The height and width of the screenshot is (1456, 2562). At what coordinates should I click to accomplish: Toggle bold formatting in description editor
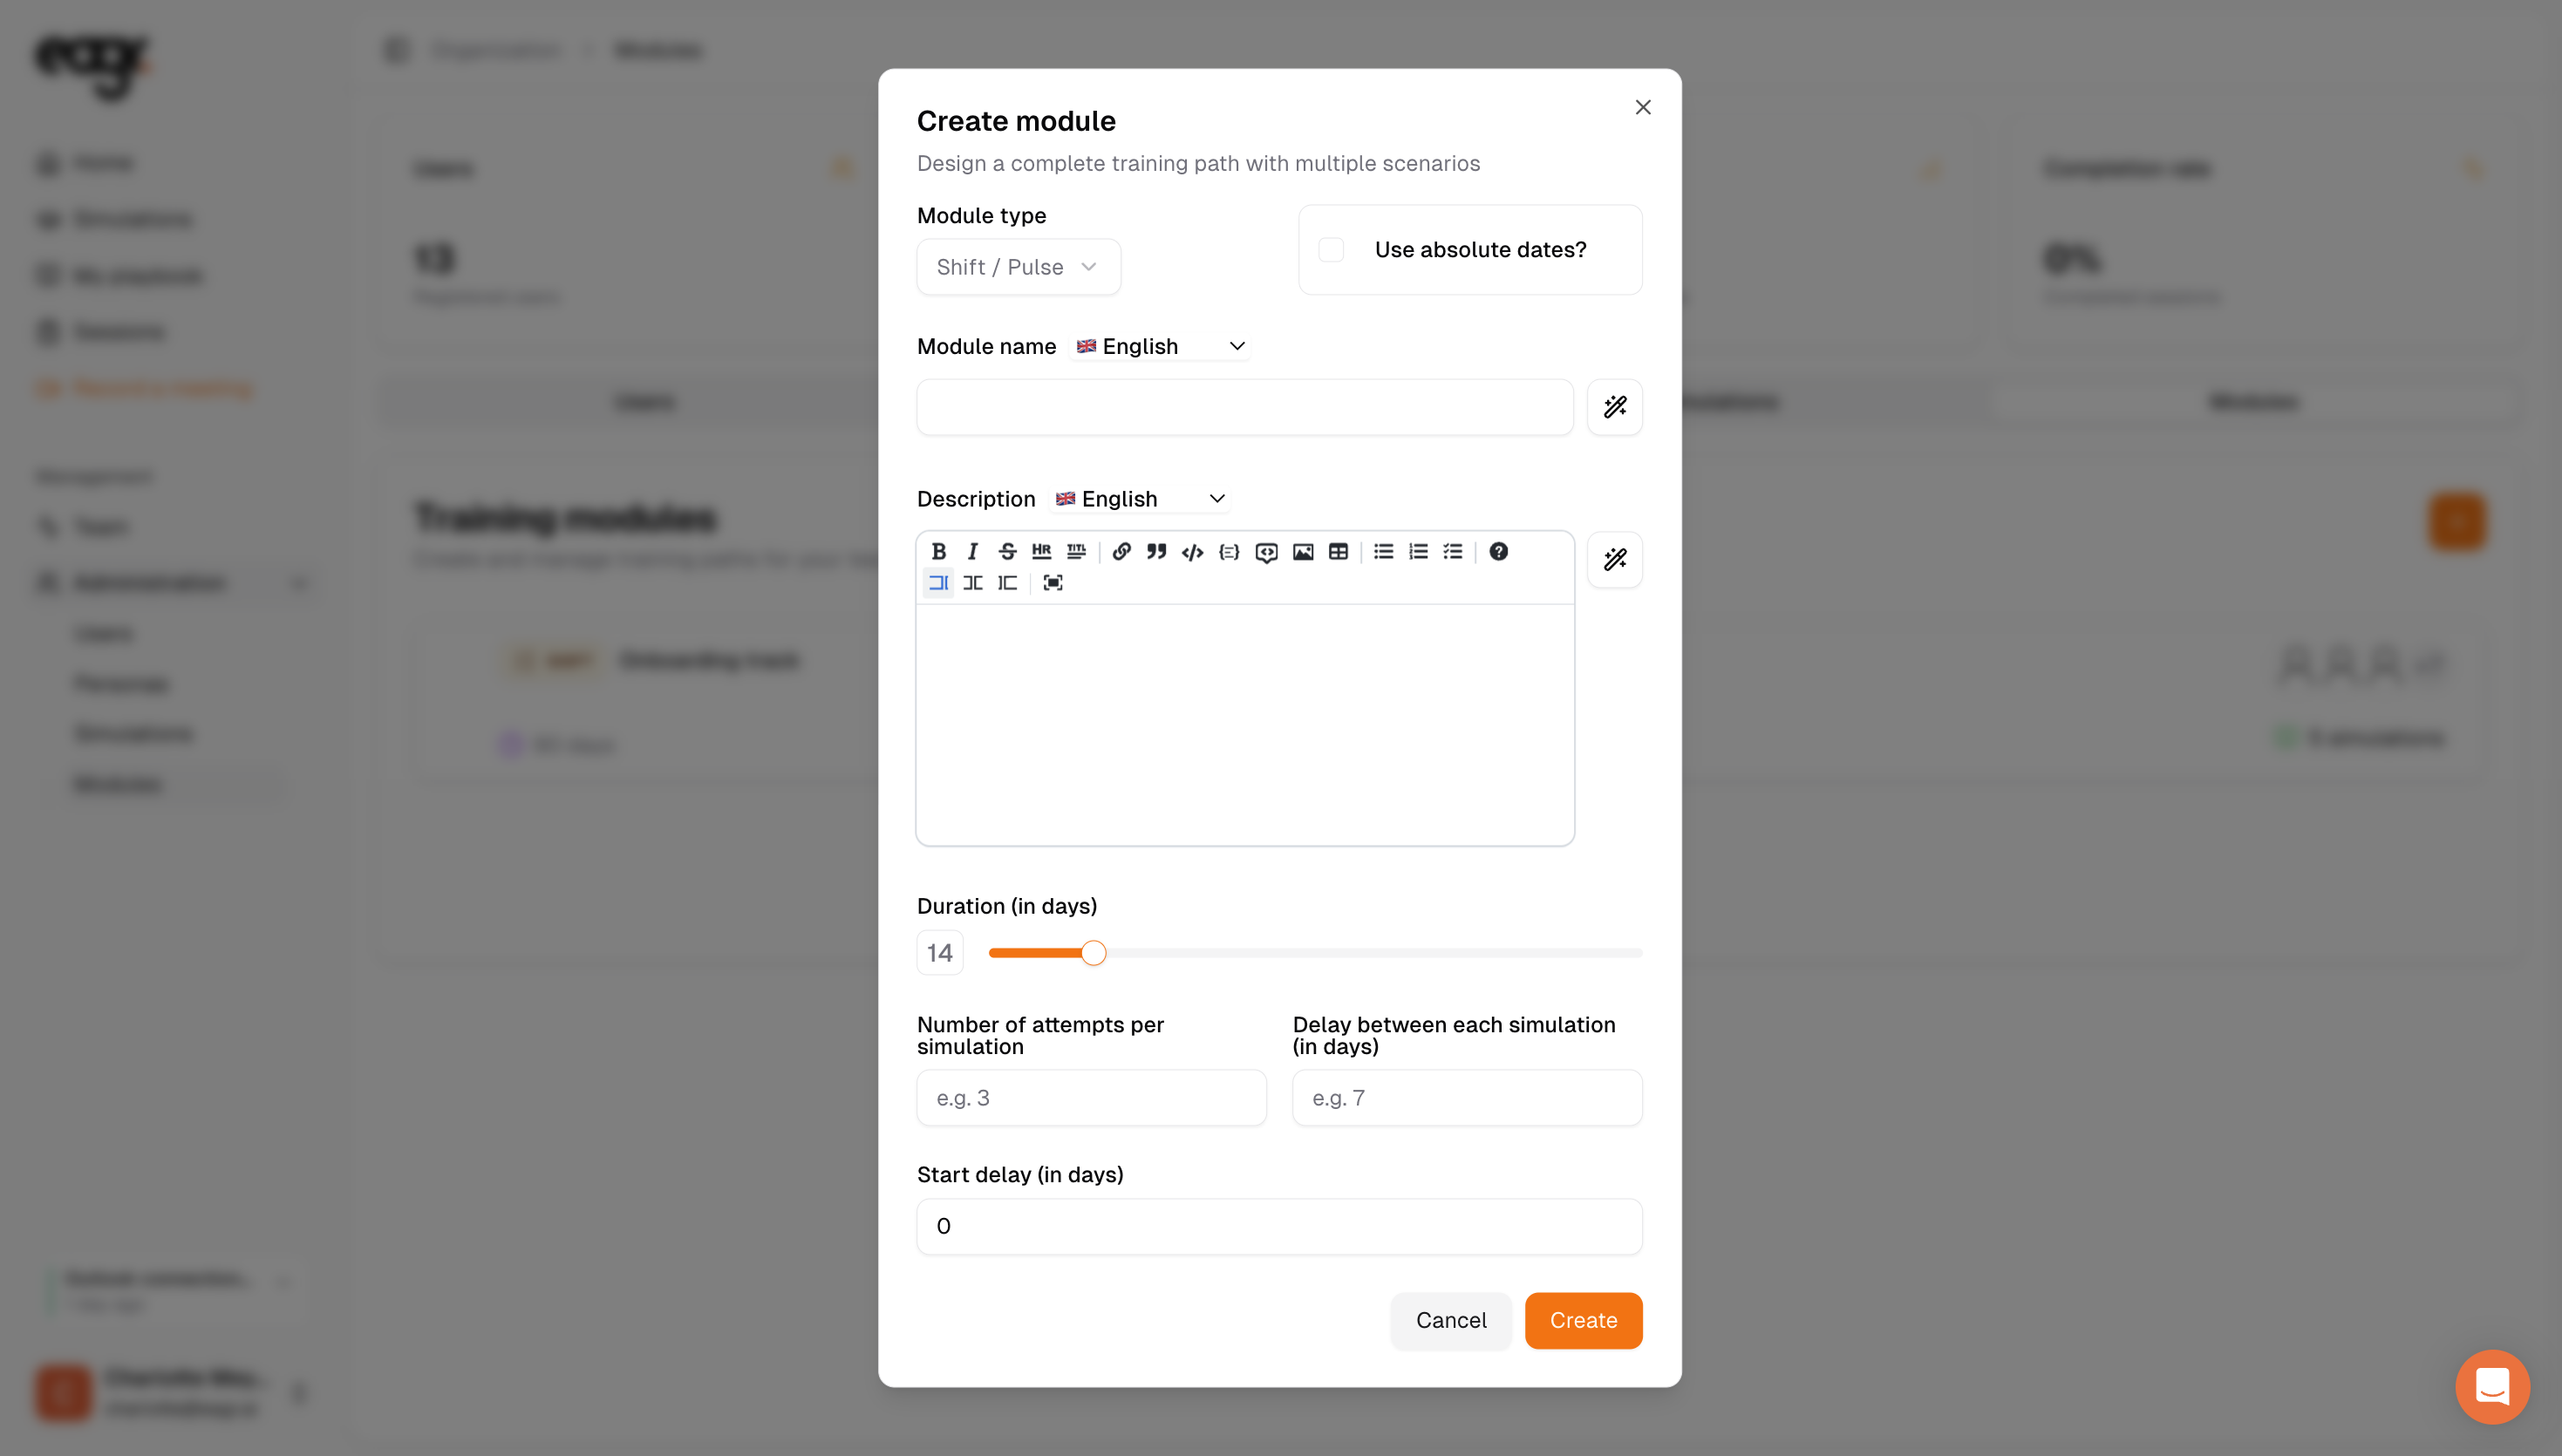point(938,551)
